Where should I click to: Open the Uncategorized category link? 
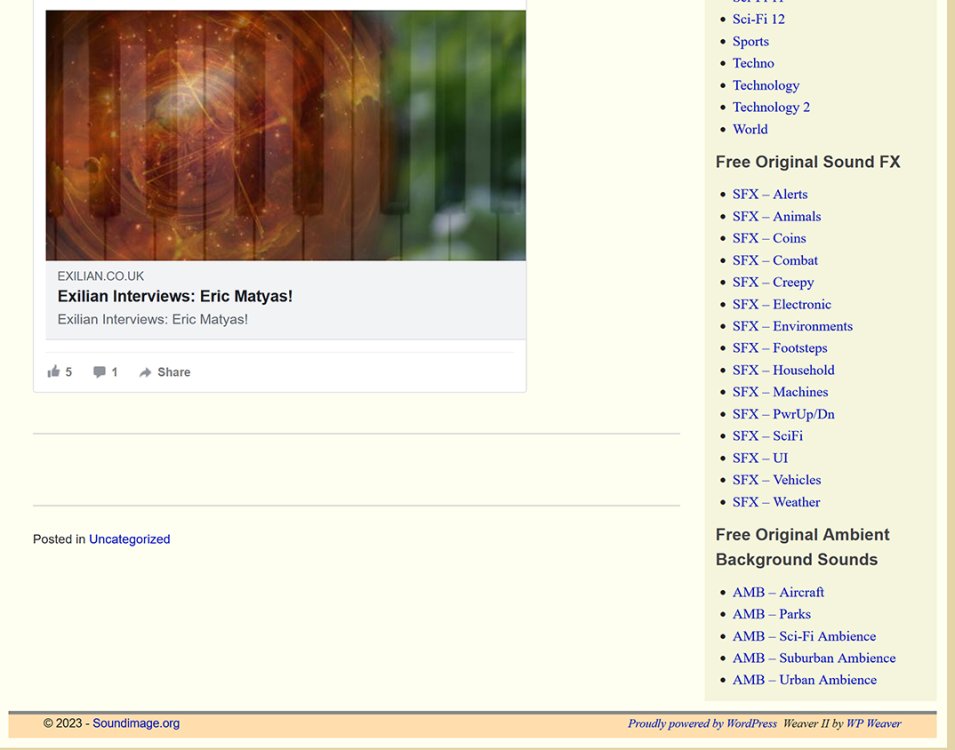click(x=129, y=539)
